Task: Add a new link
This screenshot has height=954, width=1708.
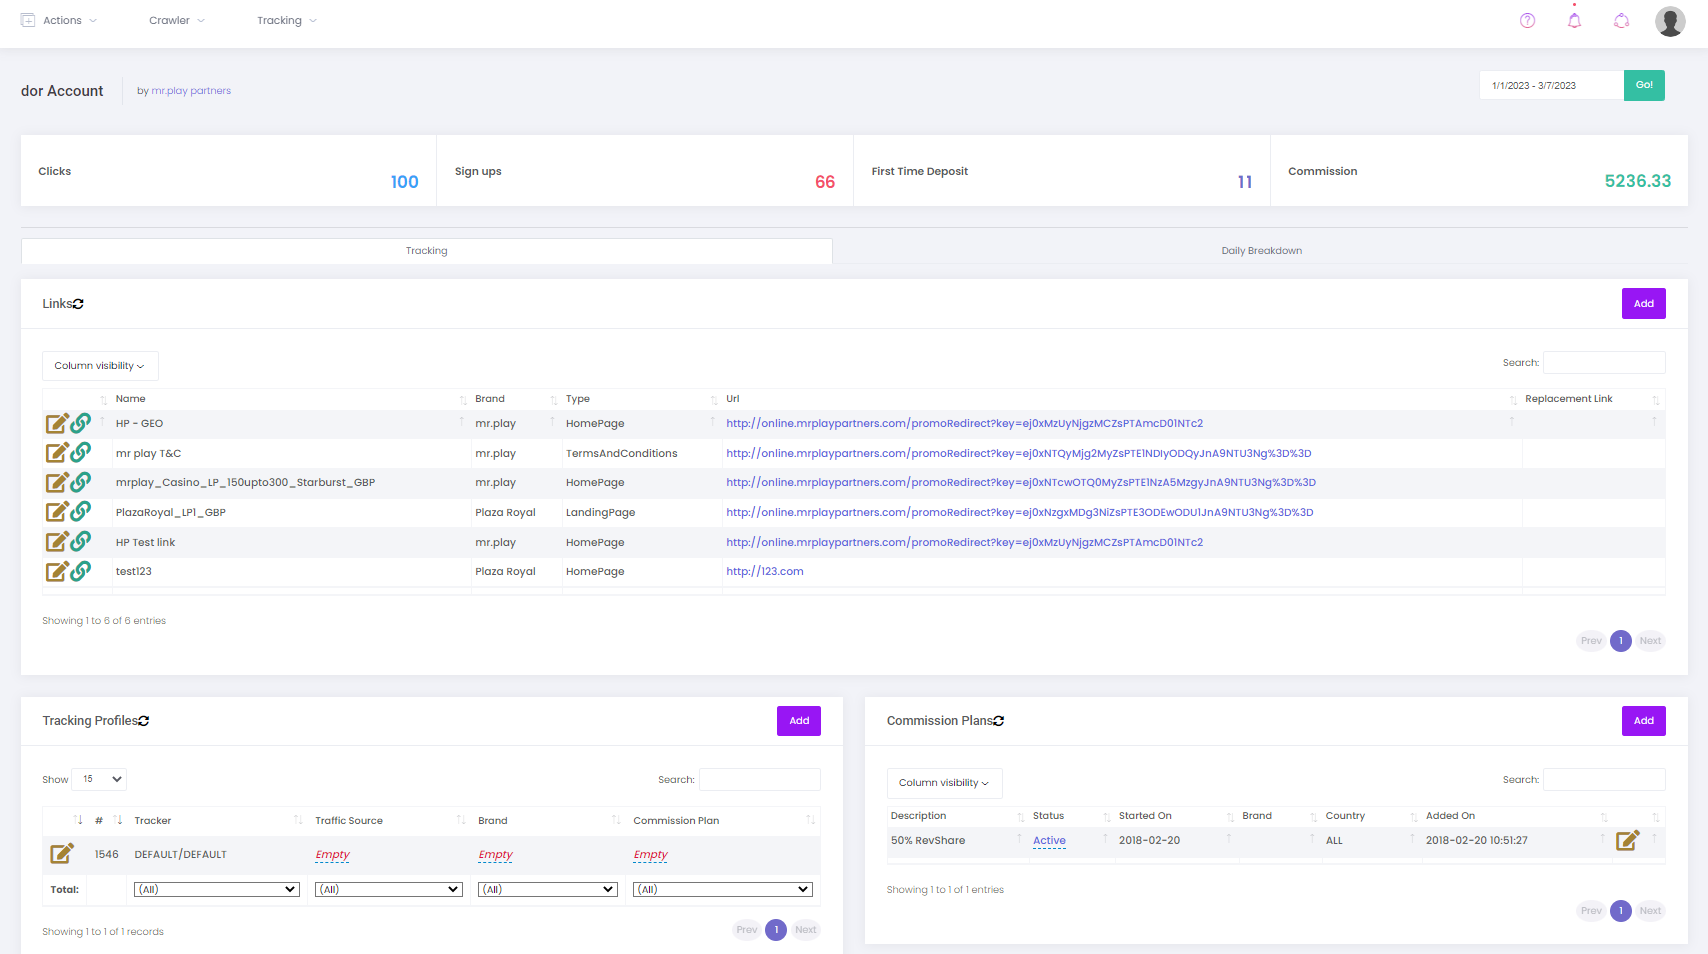Action: [1644, 304]
